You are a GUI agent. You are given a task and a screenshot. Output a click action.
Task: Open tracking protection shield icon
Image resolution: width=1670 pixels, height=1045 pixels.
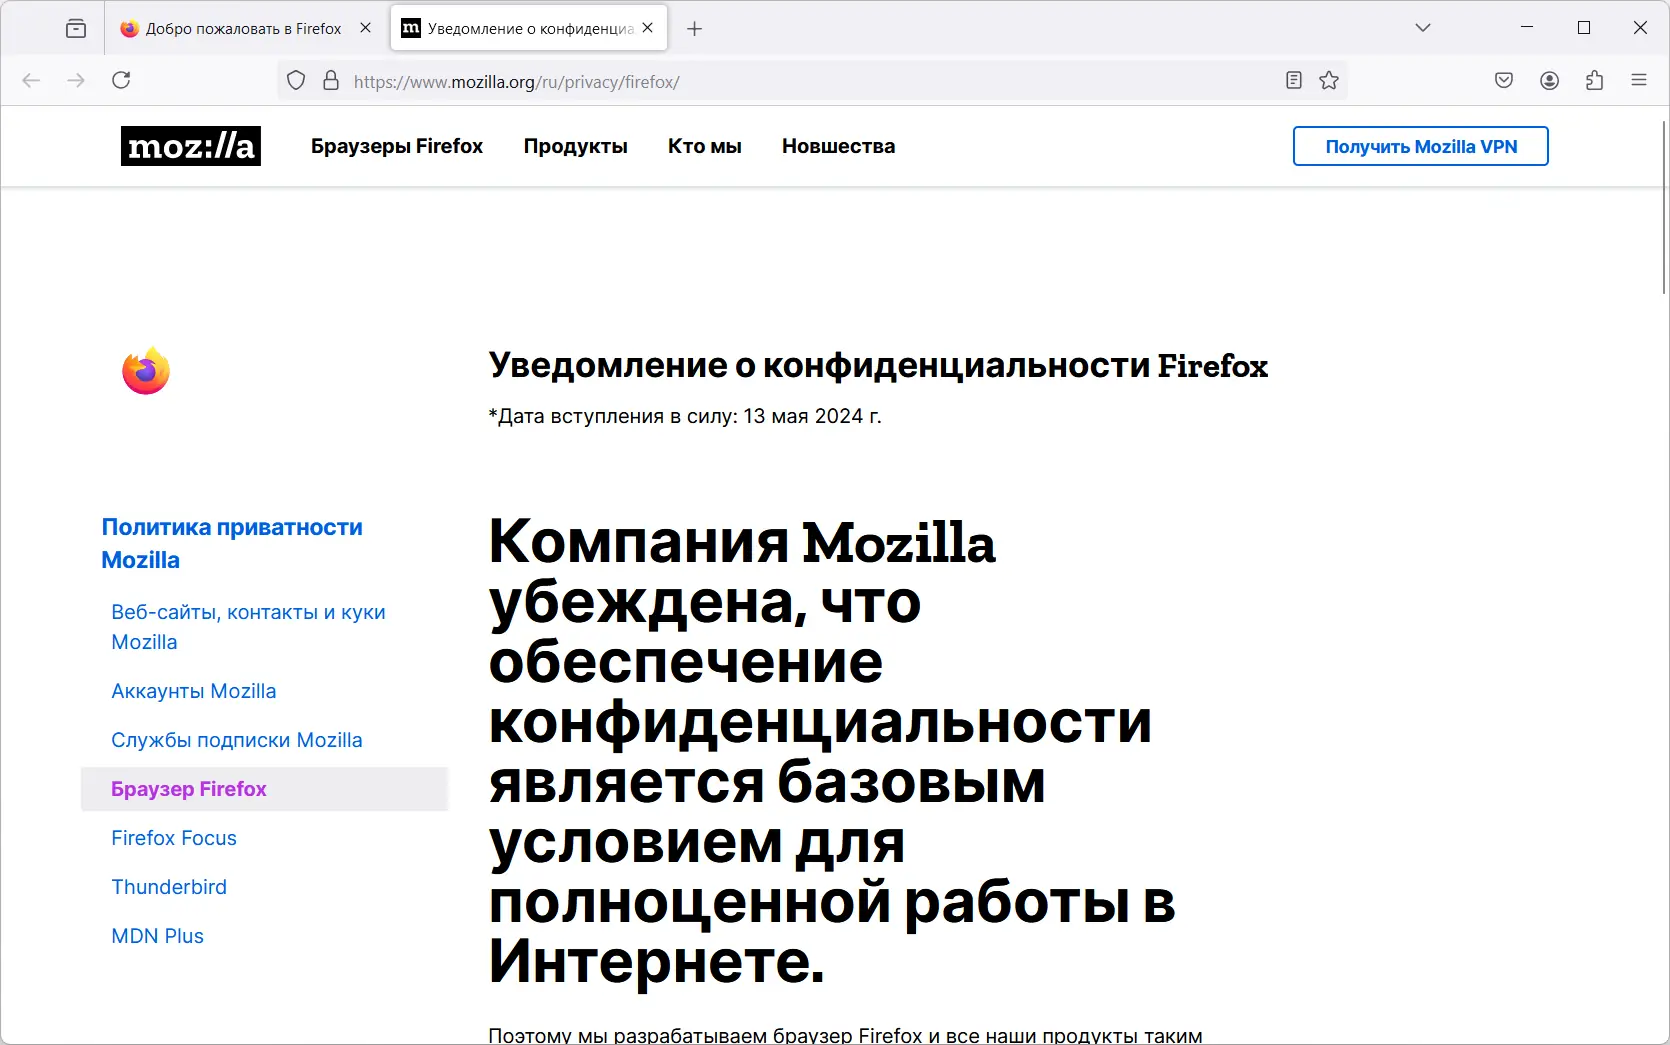pos(296,81)
